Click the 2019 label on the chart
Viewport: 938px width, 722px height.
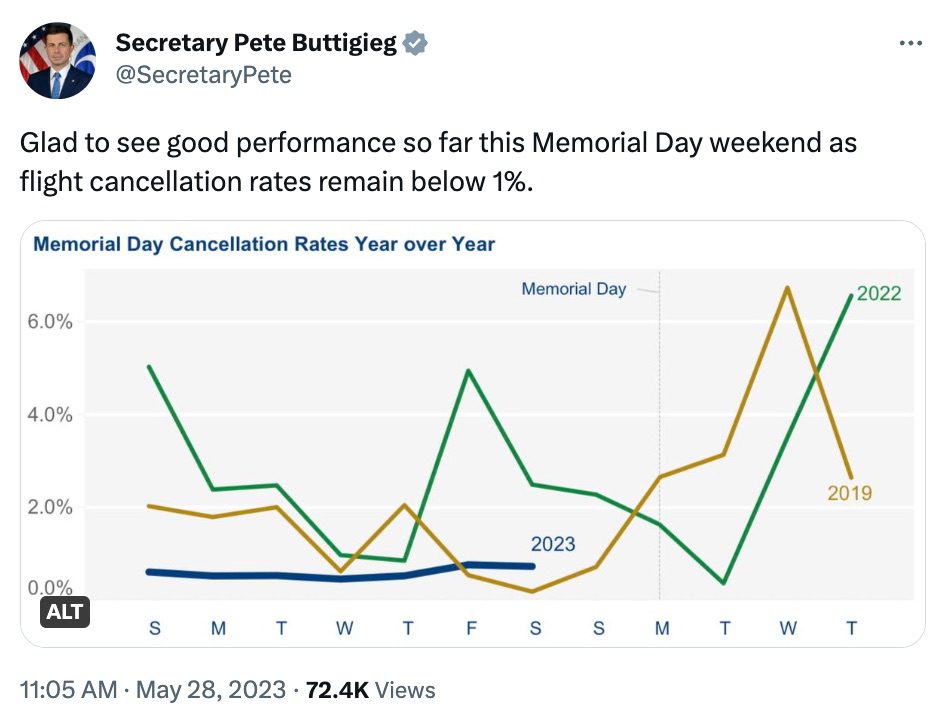[x=849, y=493]
